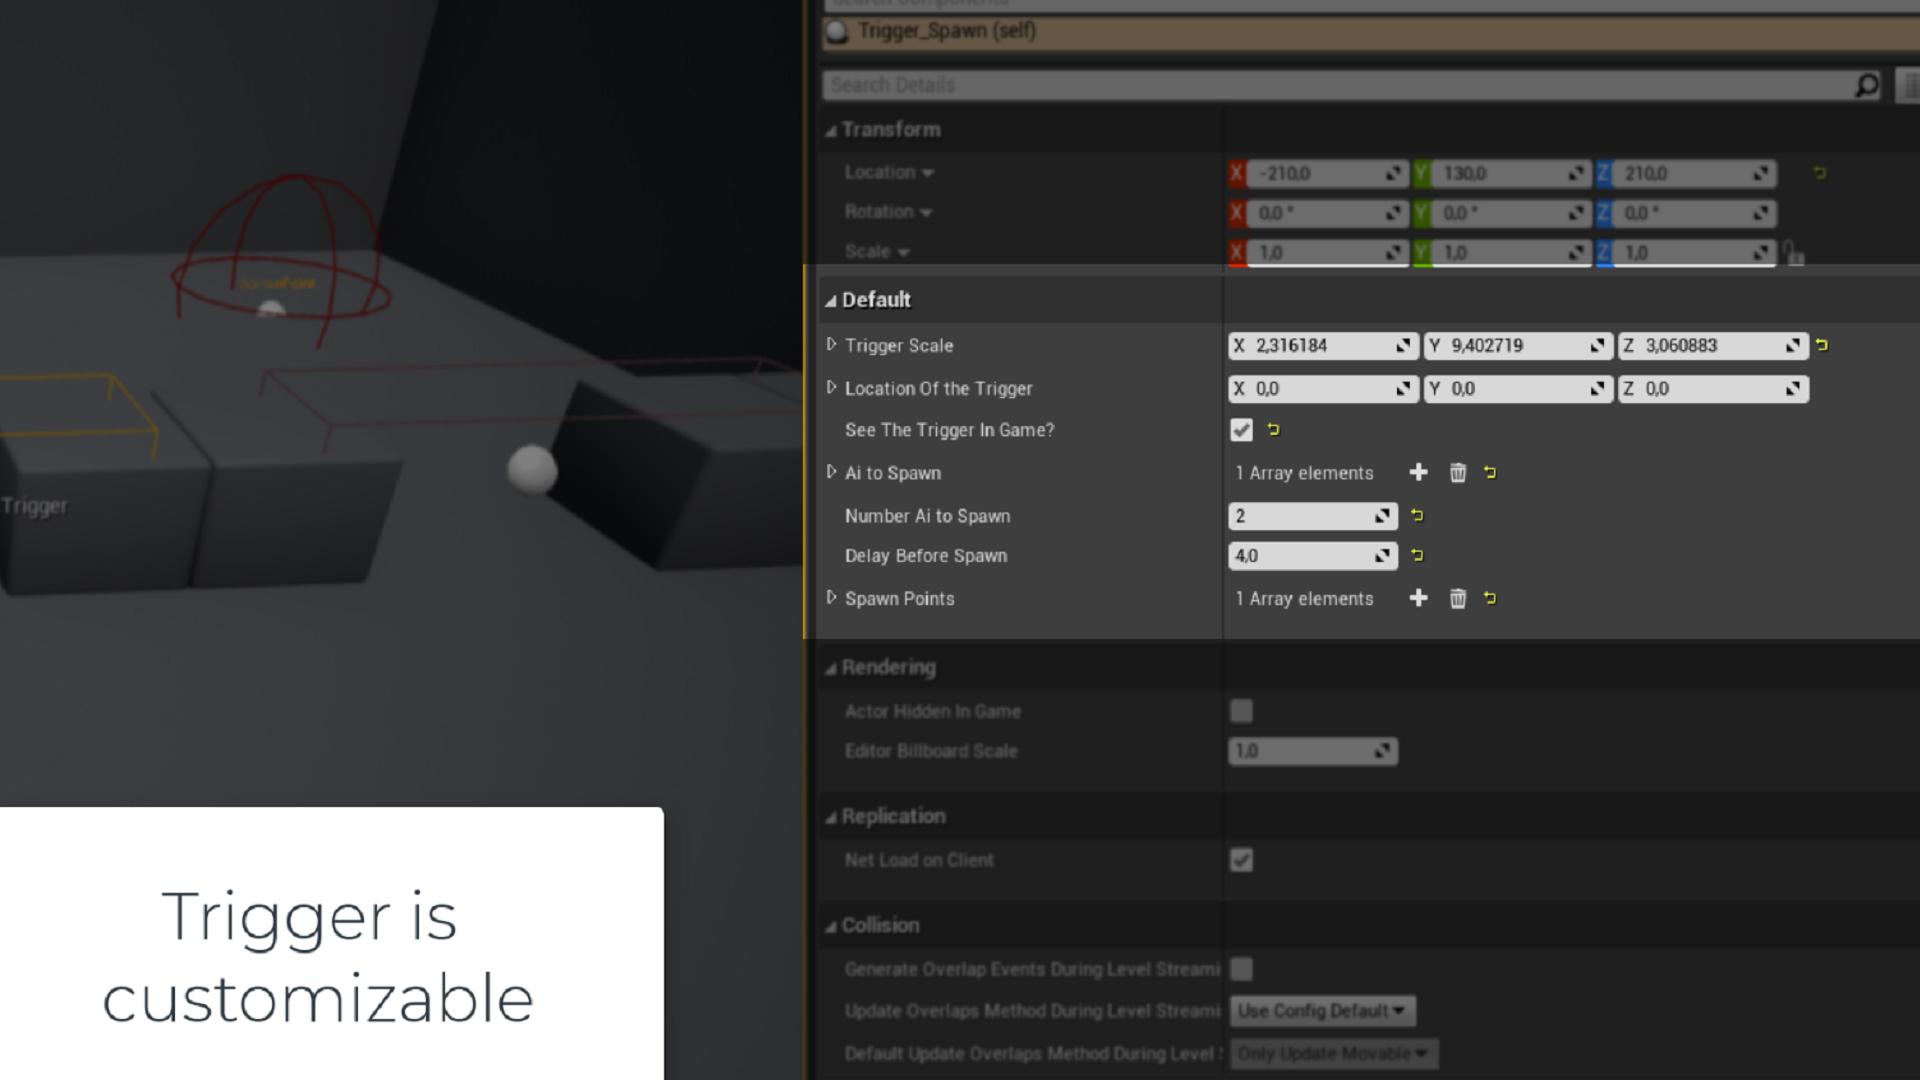Open Use Config Default dropdown
Image resolution: width=1920 pixels, height=1080 pixels.
pos(1322,1011)
